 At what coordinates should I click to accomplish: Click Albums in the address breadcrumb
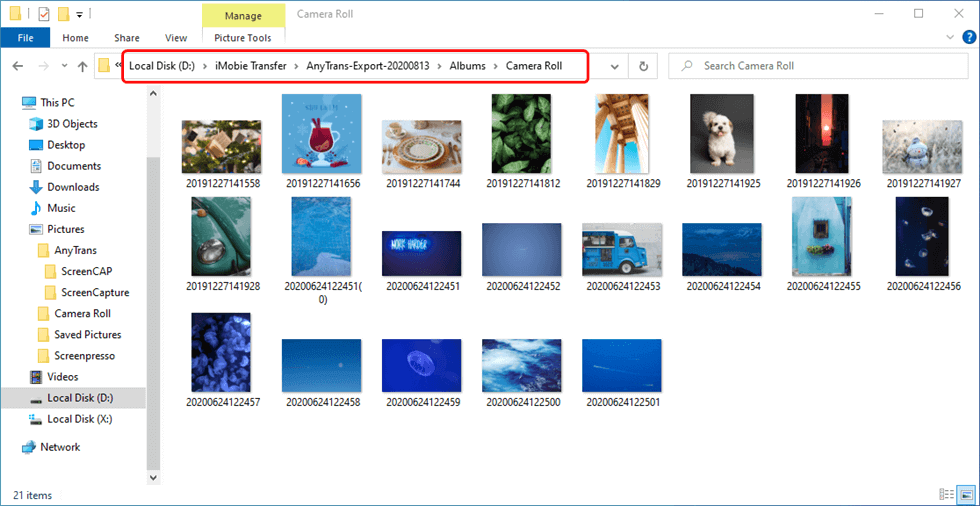pyautogui.click(x=467, y=66)
